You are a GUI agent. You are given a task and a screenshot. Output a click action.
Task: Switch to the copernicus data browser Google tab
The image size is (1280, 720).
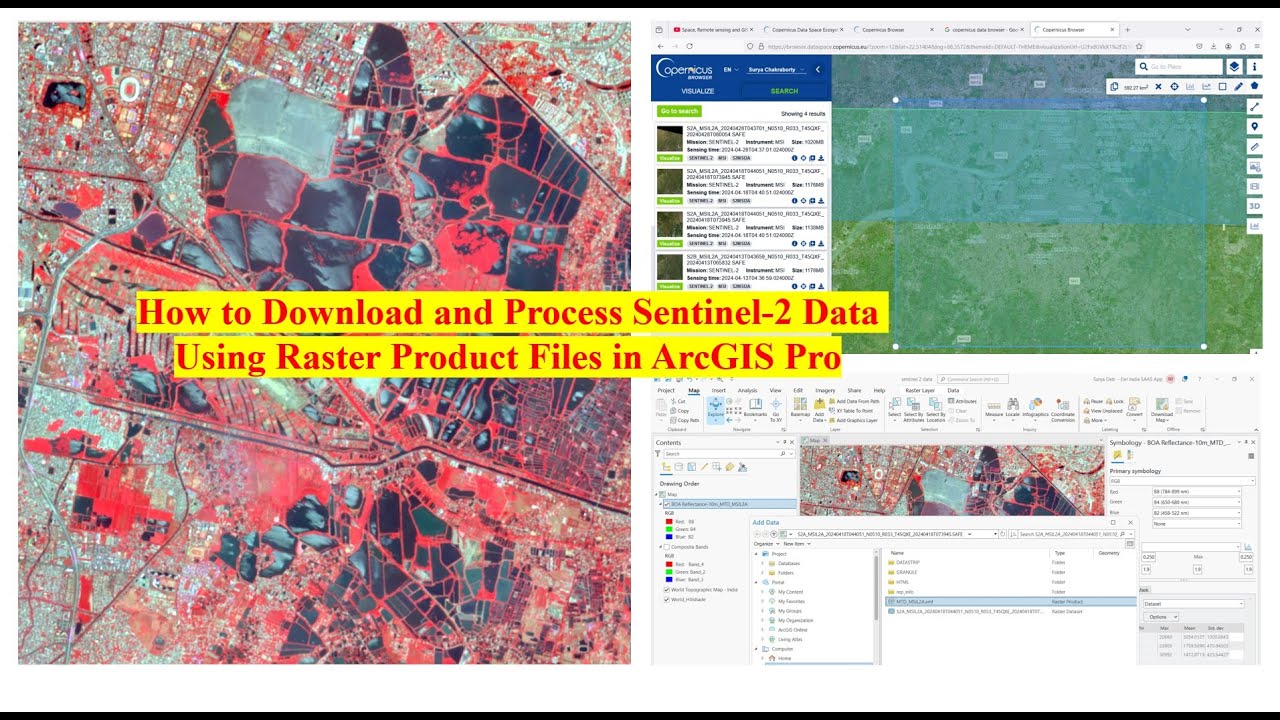(984, 30)
